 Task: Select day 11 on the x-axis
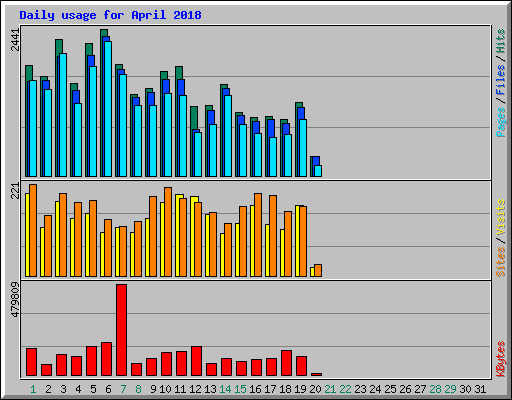coord(180,389)
